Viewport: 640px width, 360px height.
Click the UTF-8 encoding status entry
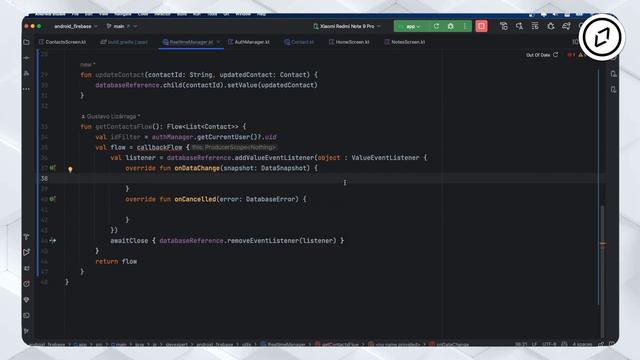tap(549, 344)
